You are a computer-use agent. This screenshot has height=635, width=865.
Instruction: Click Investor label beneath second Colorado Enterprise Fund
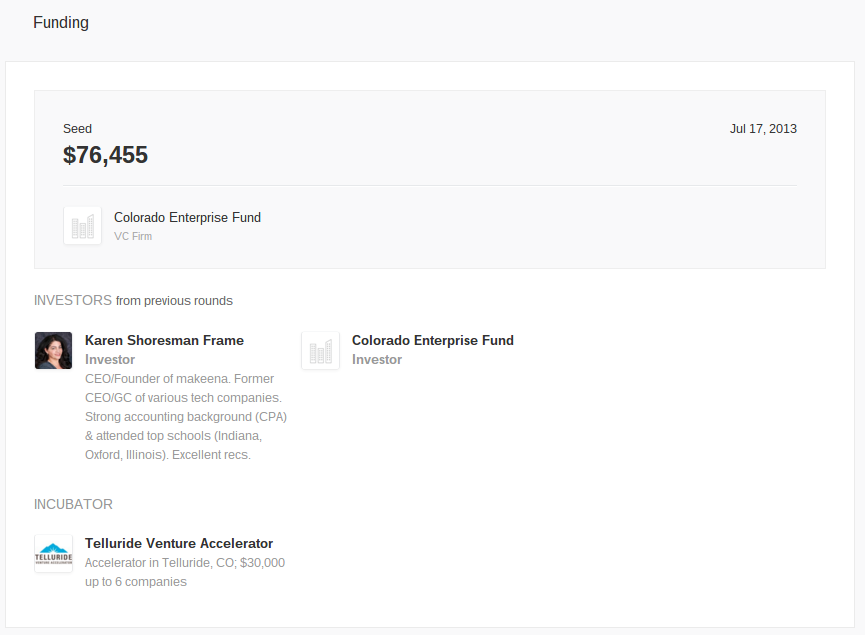click(x=377, y=359)
